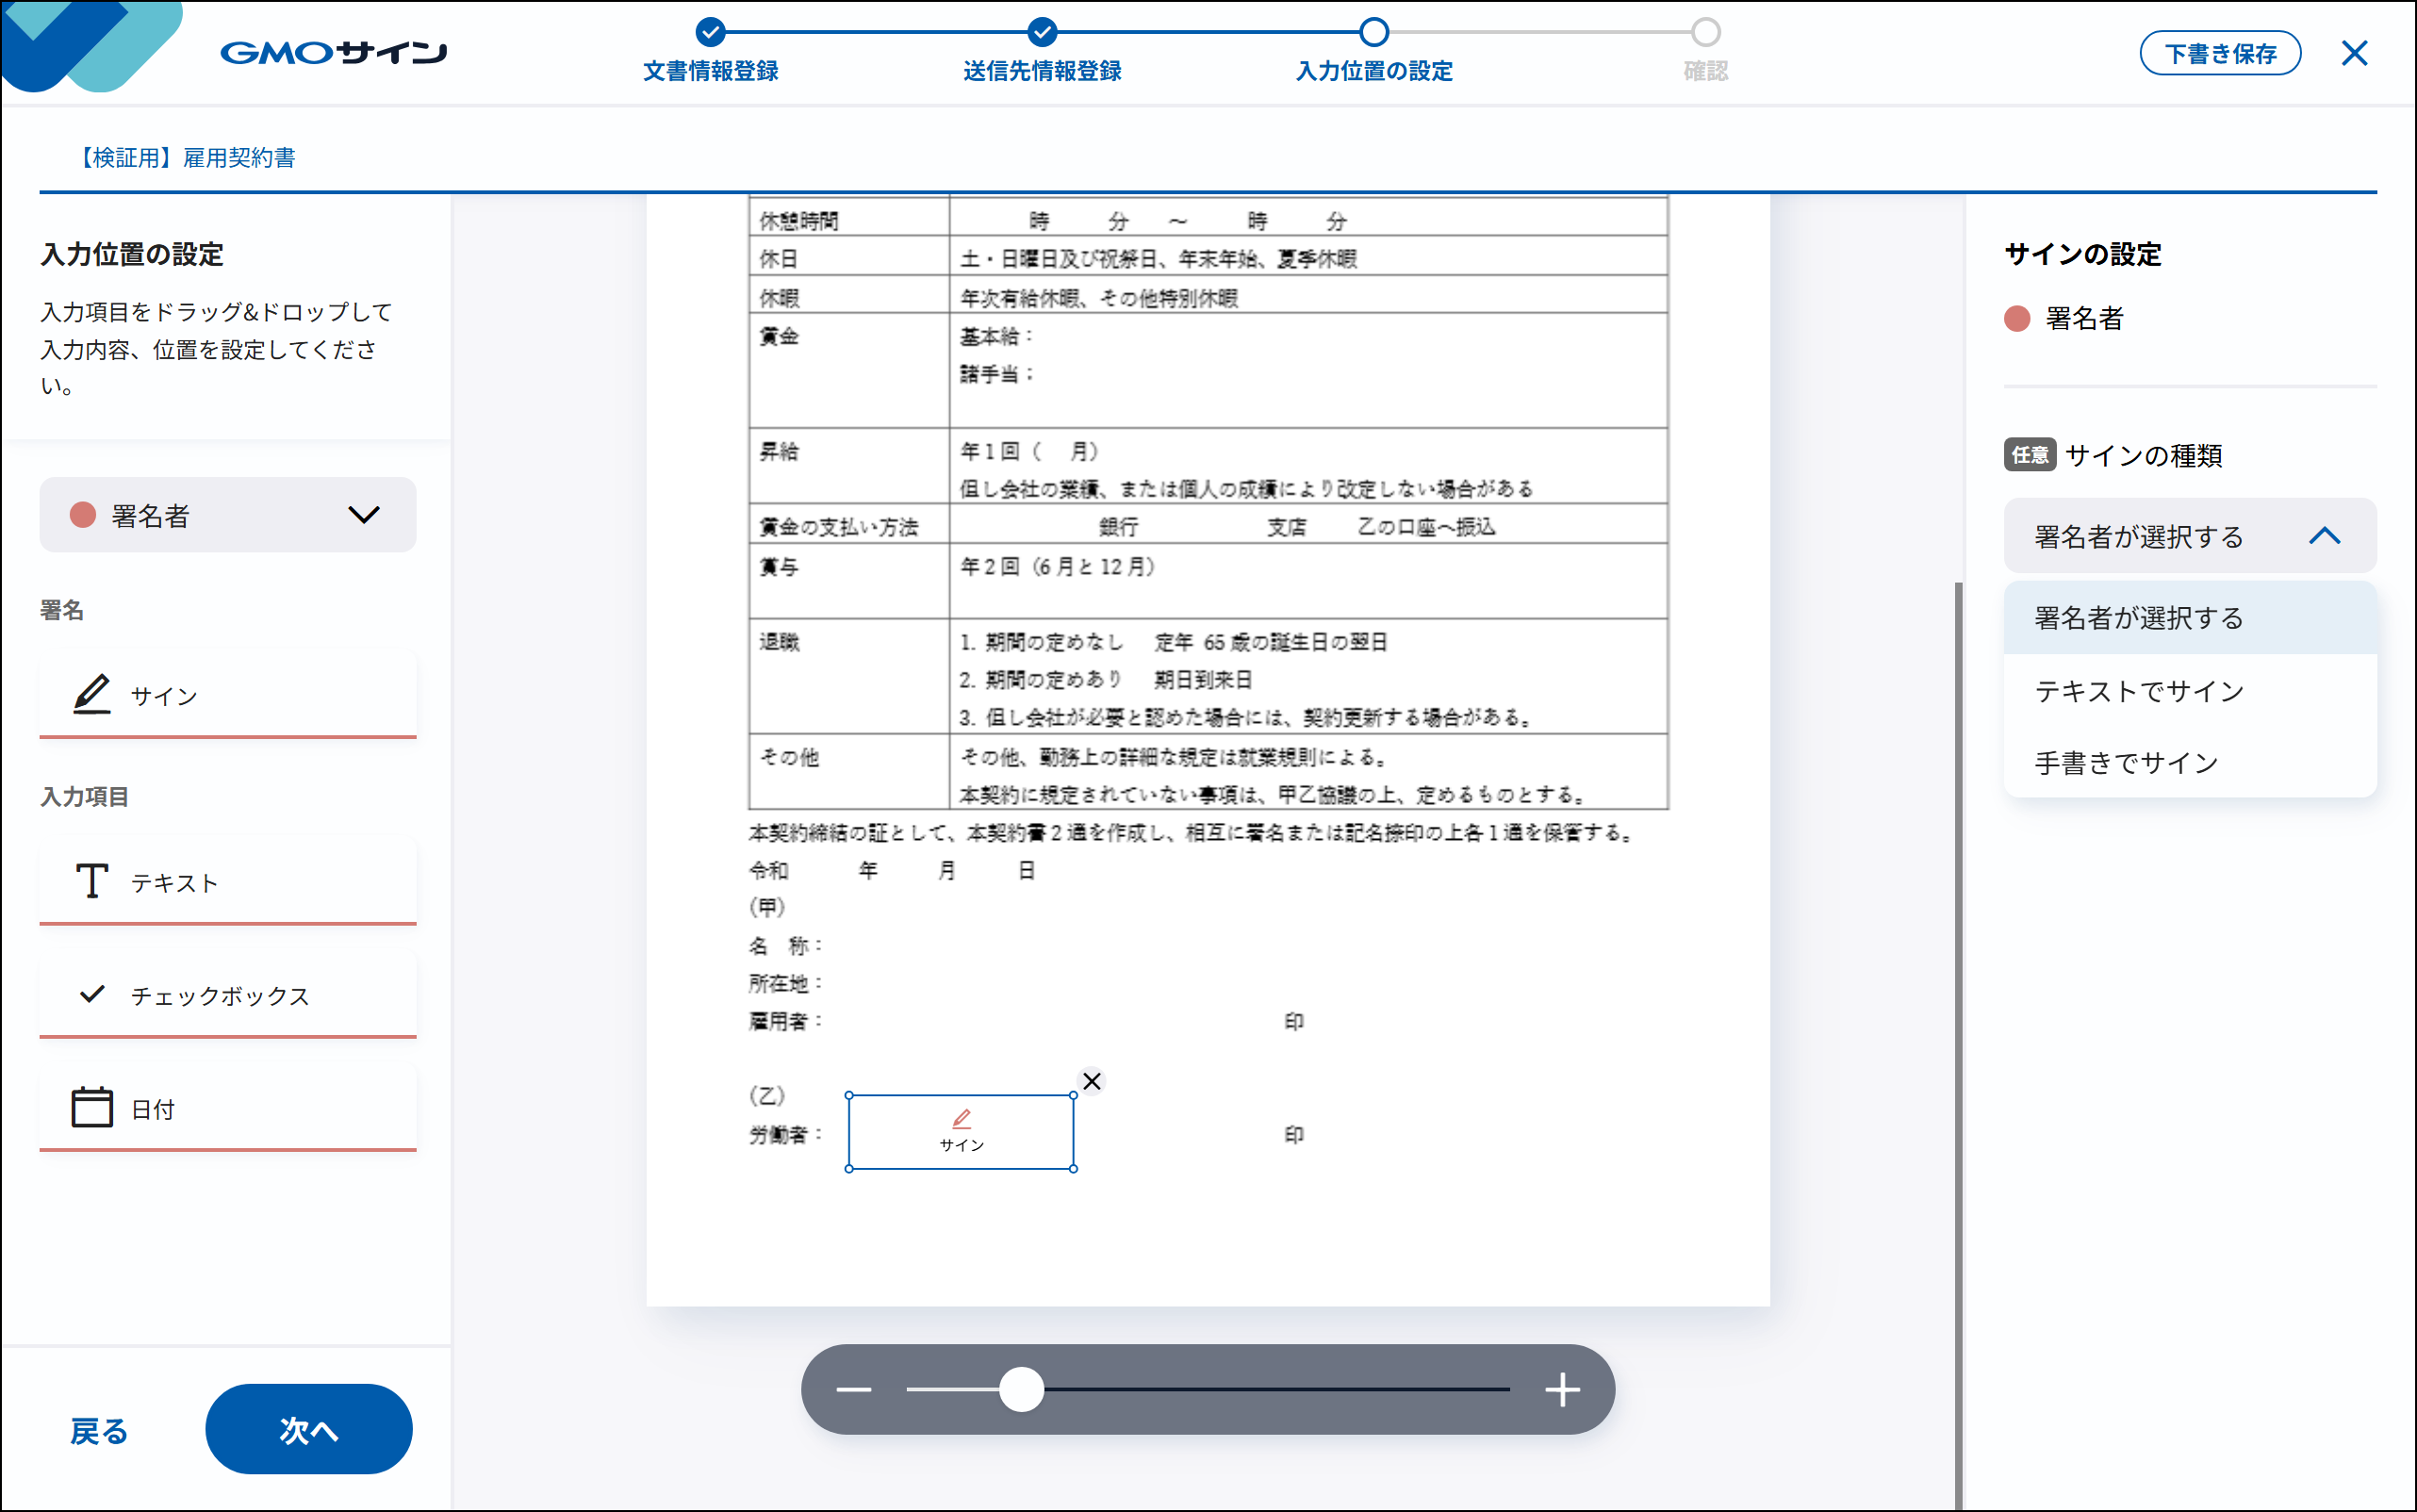Viewport: 2417px width, 1512px height.
Task: Remove the placed sign field with X
Action: click(x=1092, y=1081)
